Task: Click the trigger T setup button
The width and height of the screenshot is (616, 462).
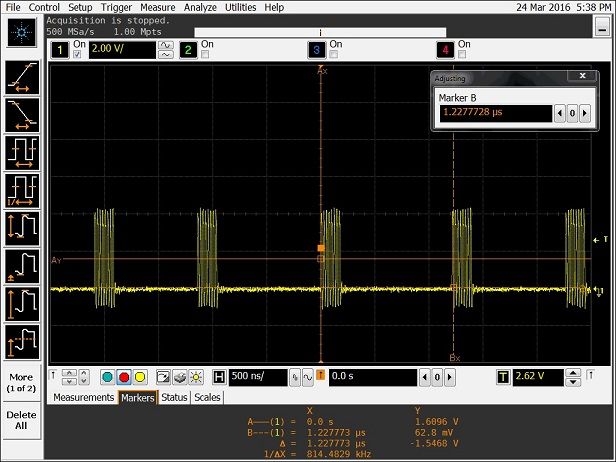Action: (x=503, y=378)
